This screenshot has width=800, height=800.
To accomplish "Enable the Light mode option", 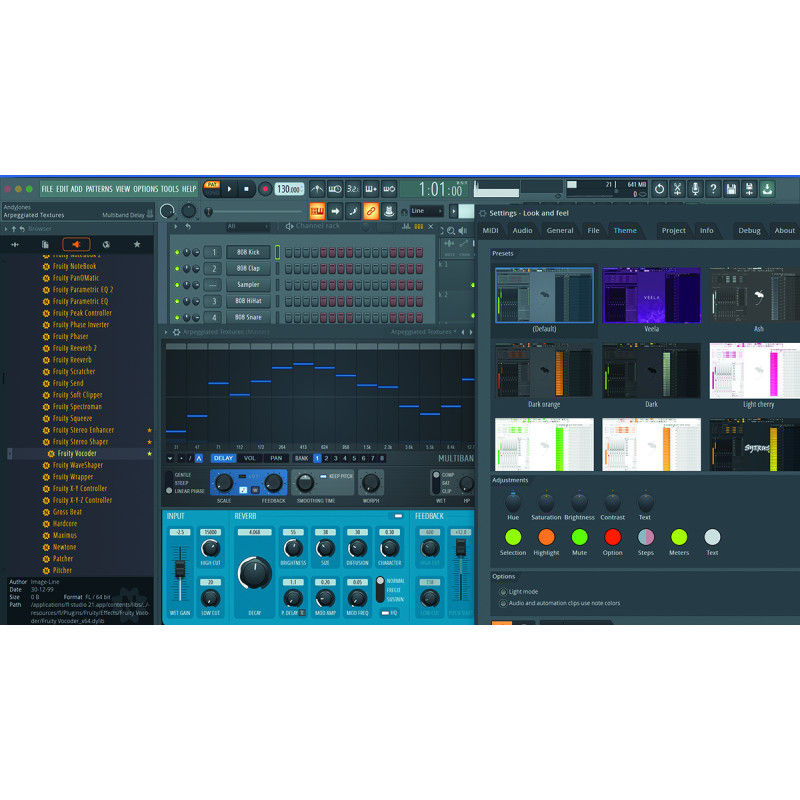I will (x=502, y=591).
